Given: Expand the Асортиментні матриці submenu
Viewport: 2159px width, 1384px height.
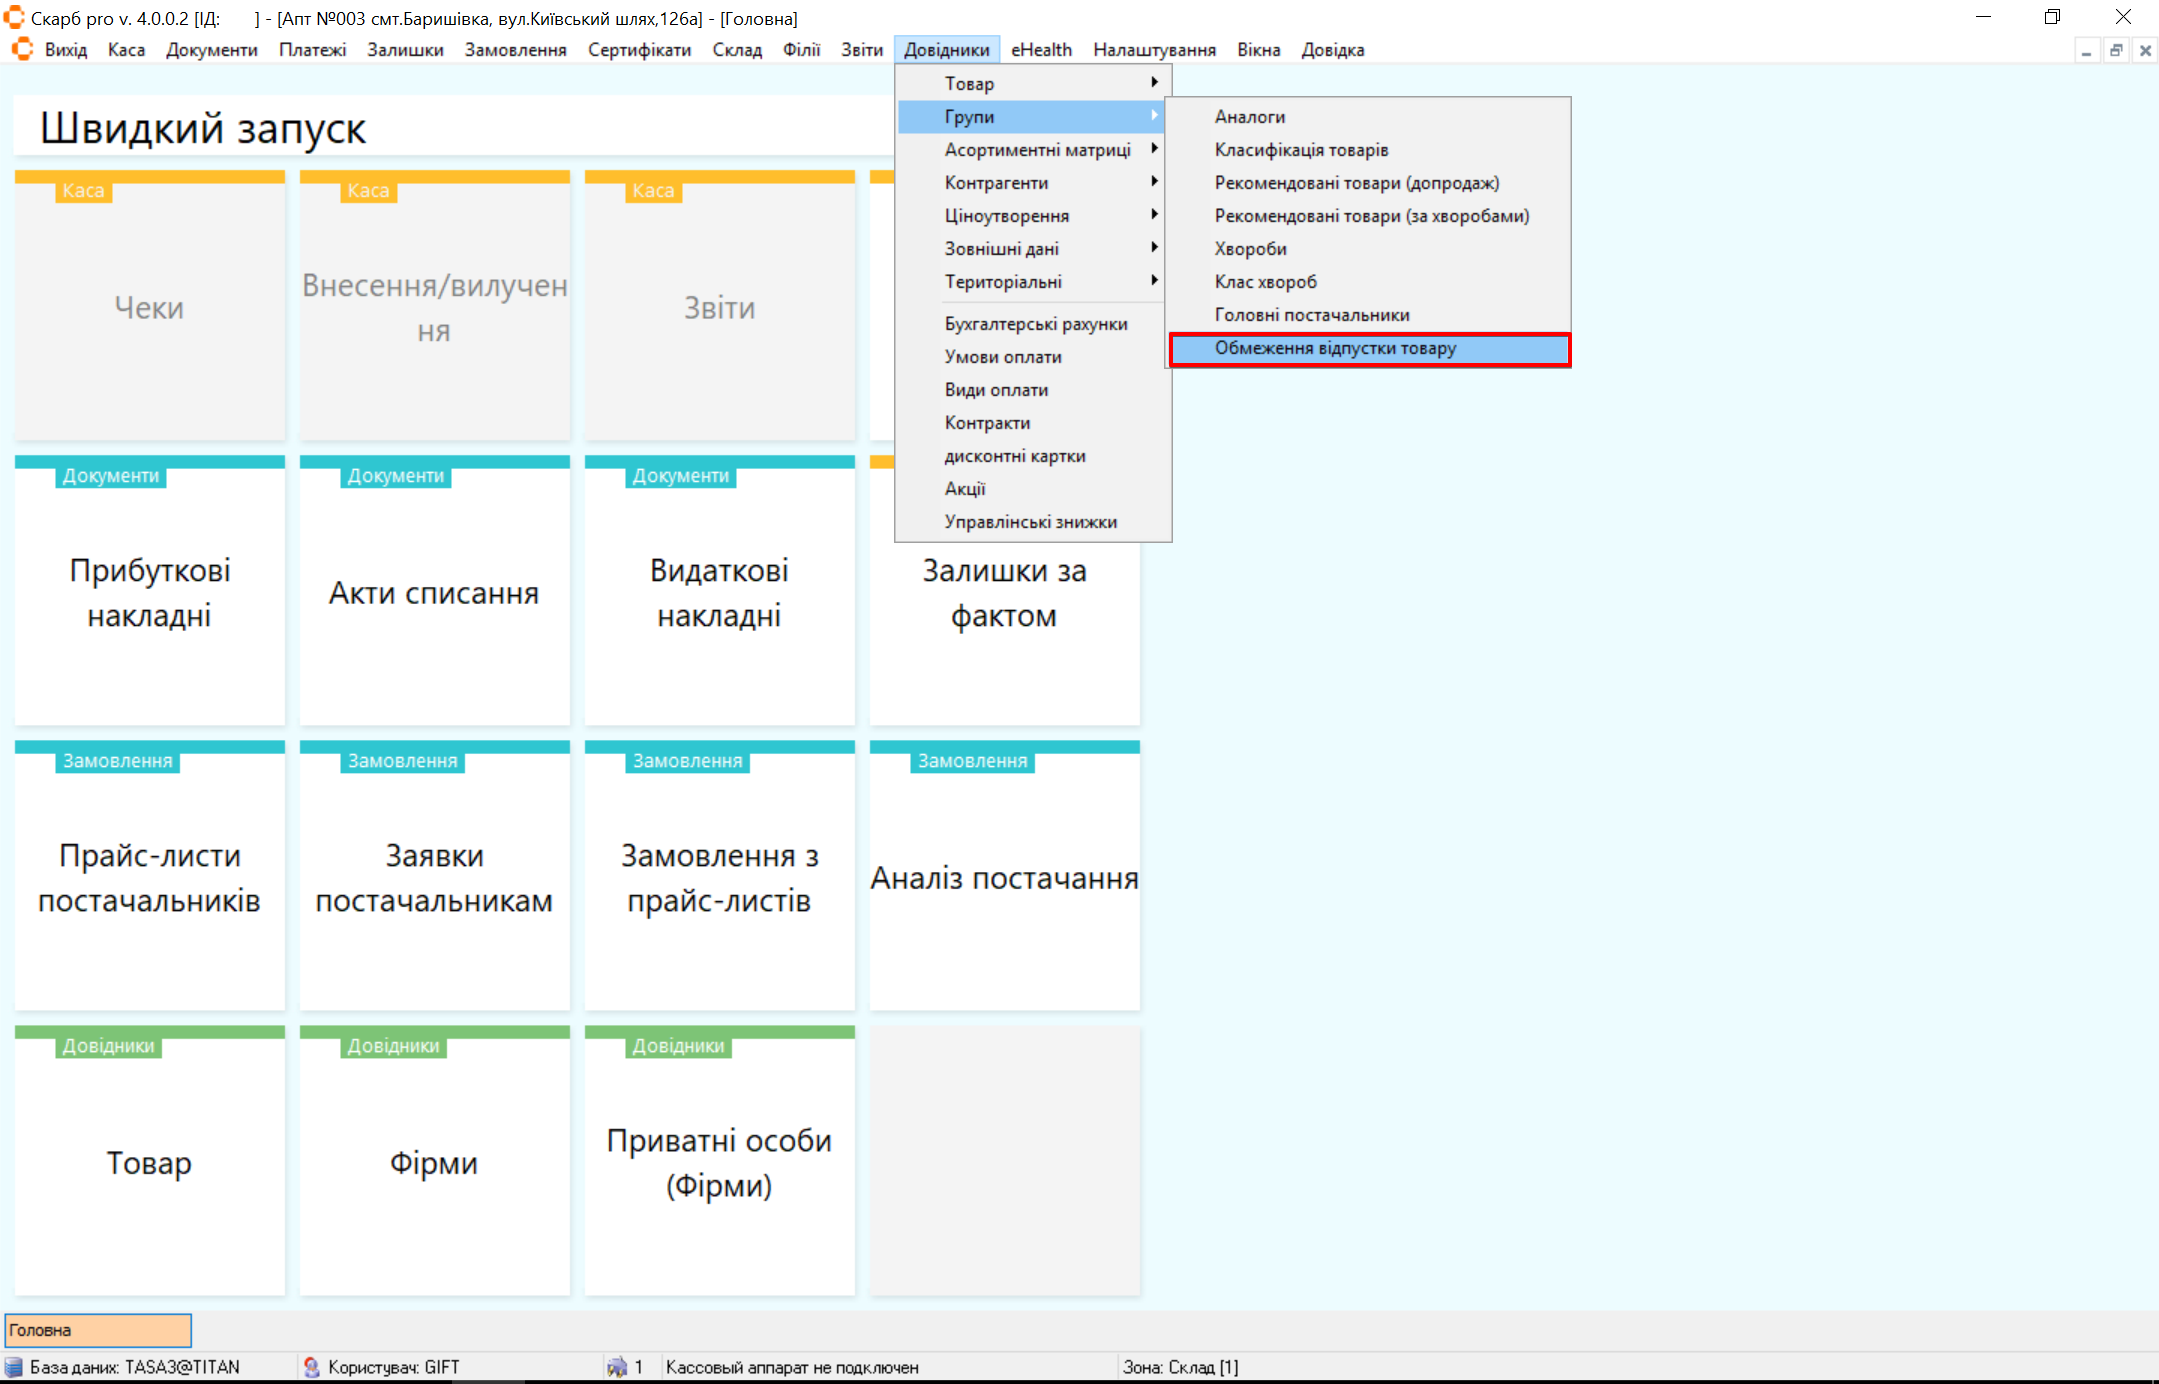Looking at the screenshot, I should click(1037, 149).
